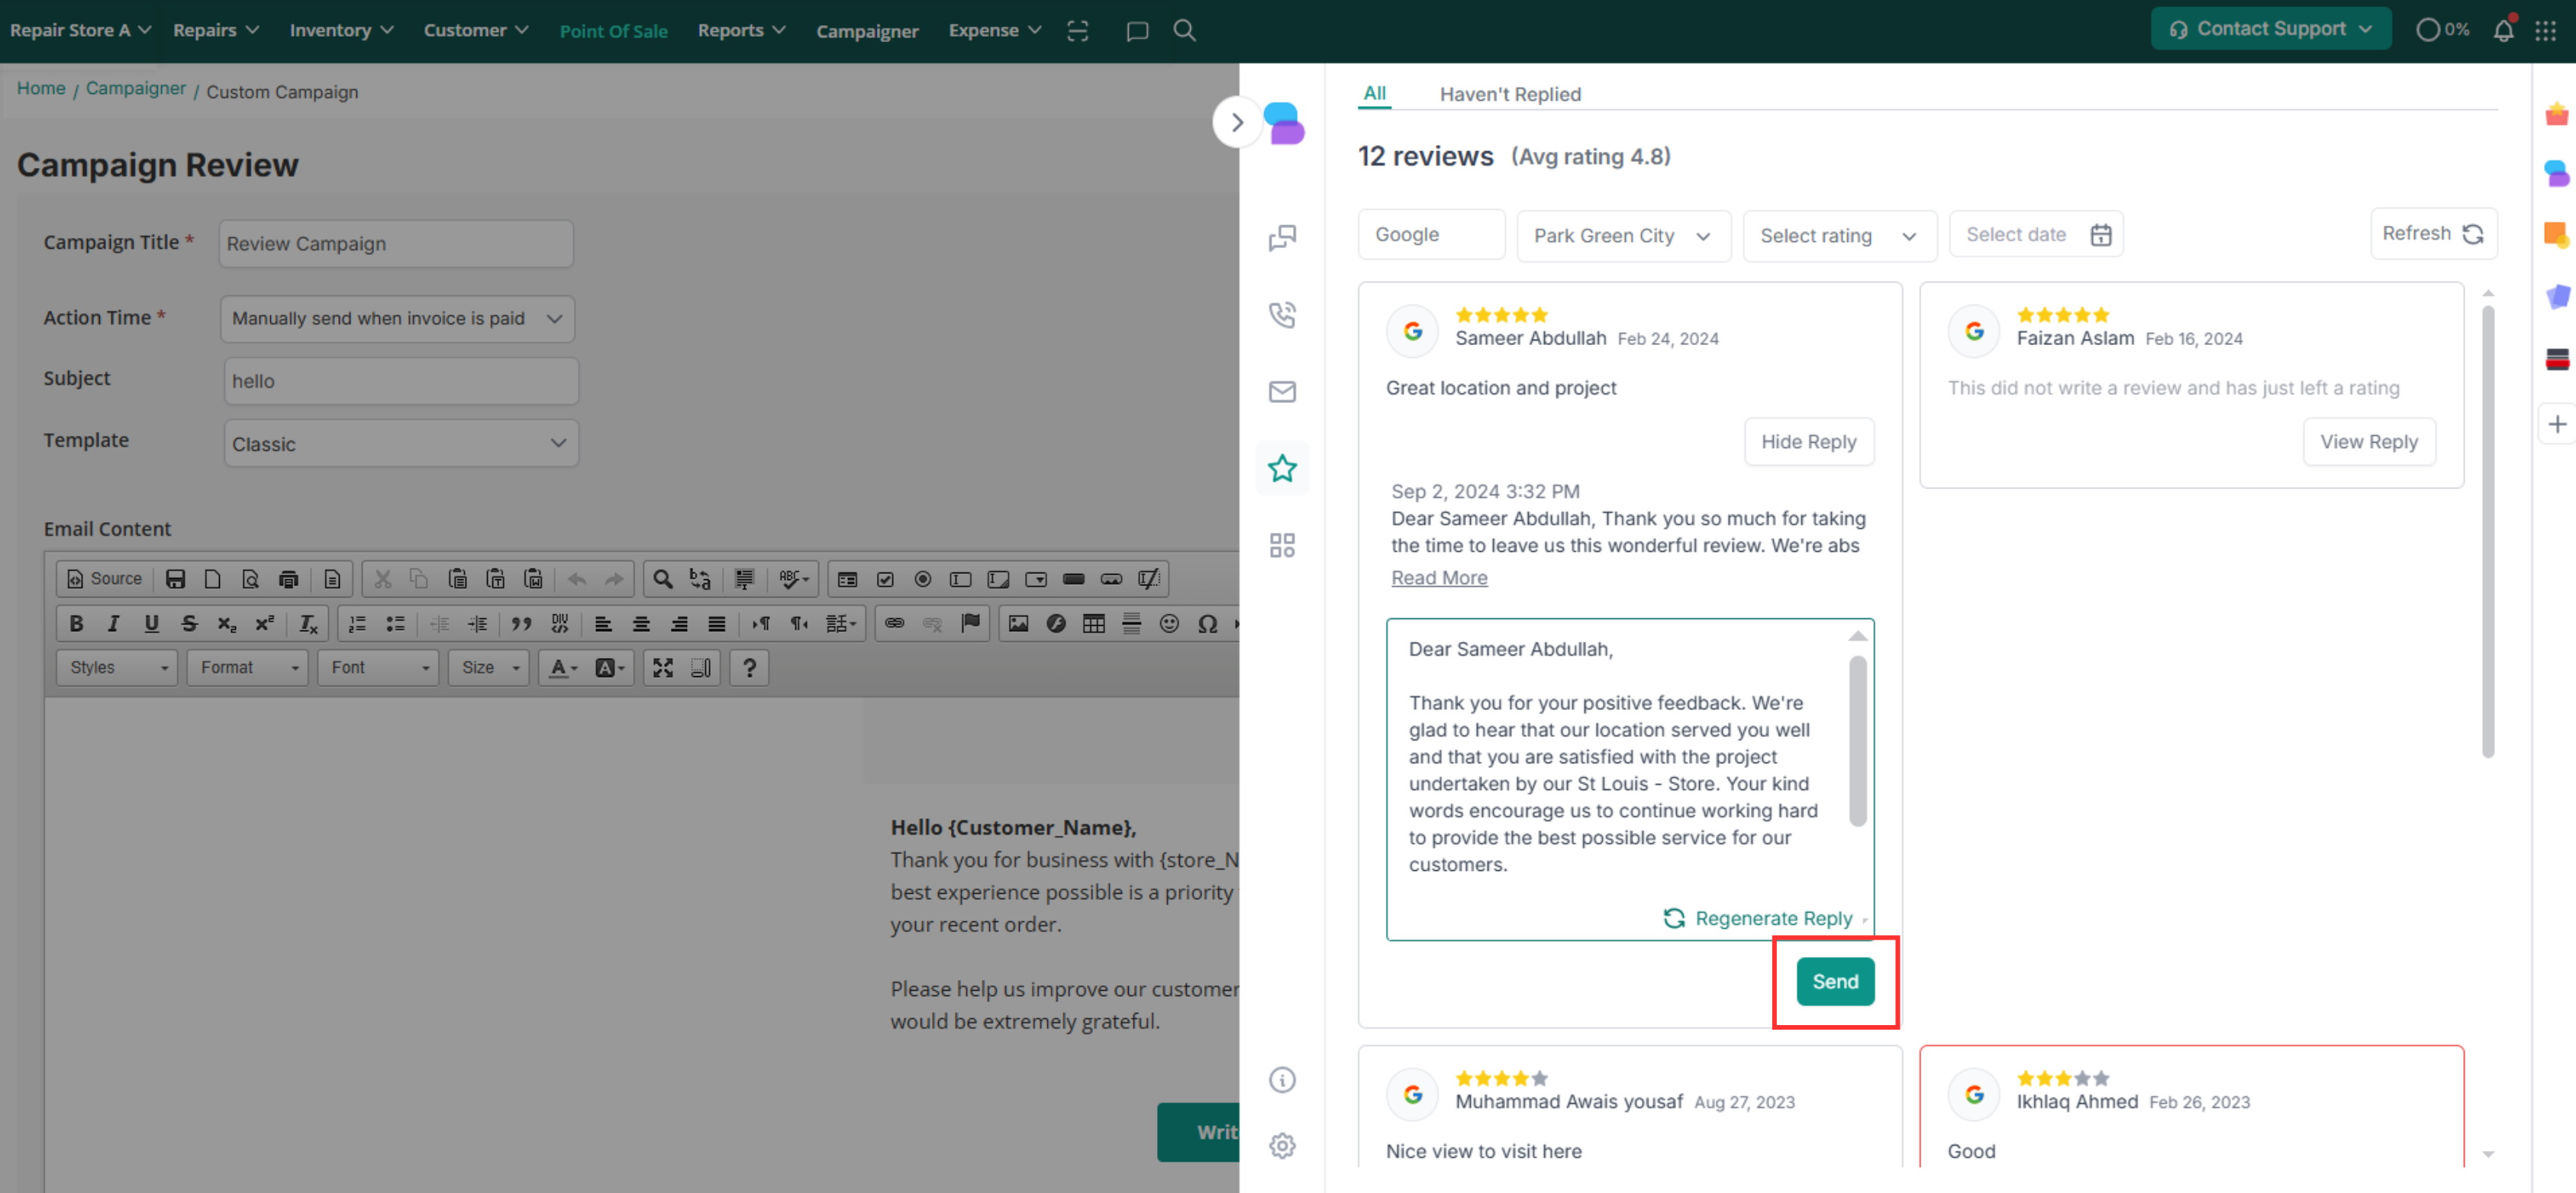The width and height of the screenshot is (2576, 1193).
Task: Click the Campaign Title input field
Action: pos(396,244)
